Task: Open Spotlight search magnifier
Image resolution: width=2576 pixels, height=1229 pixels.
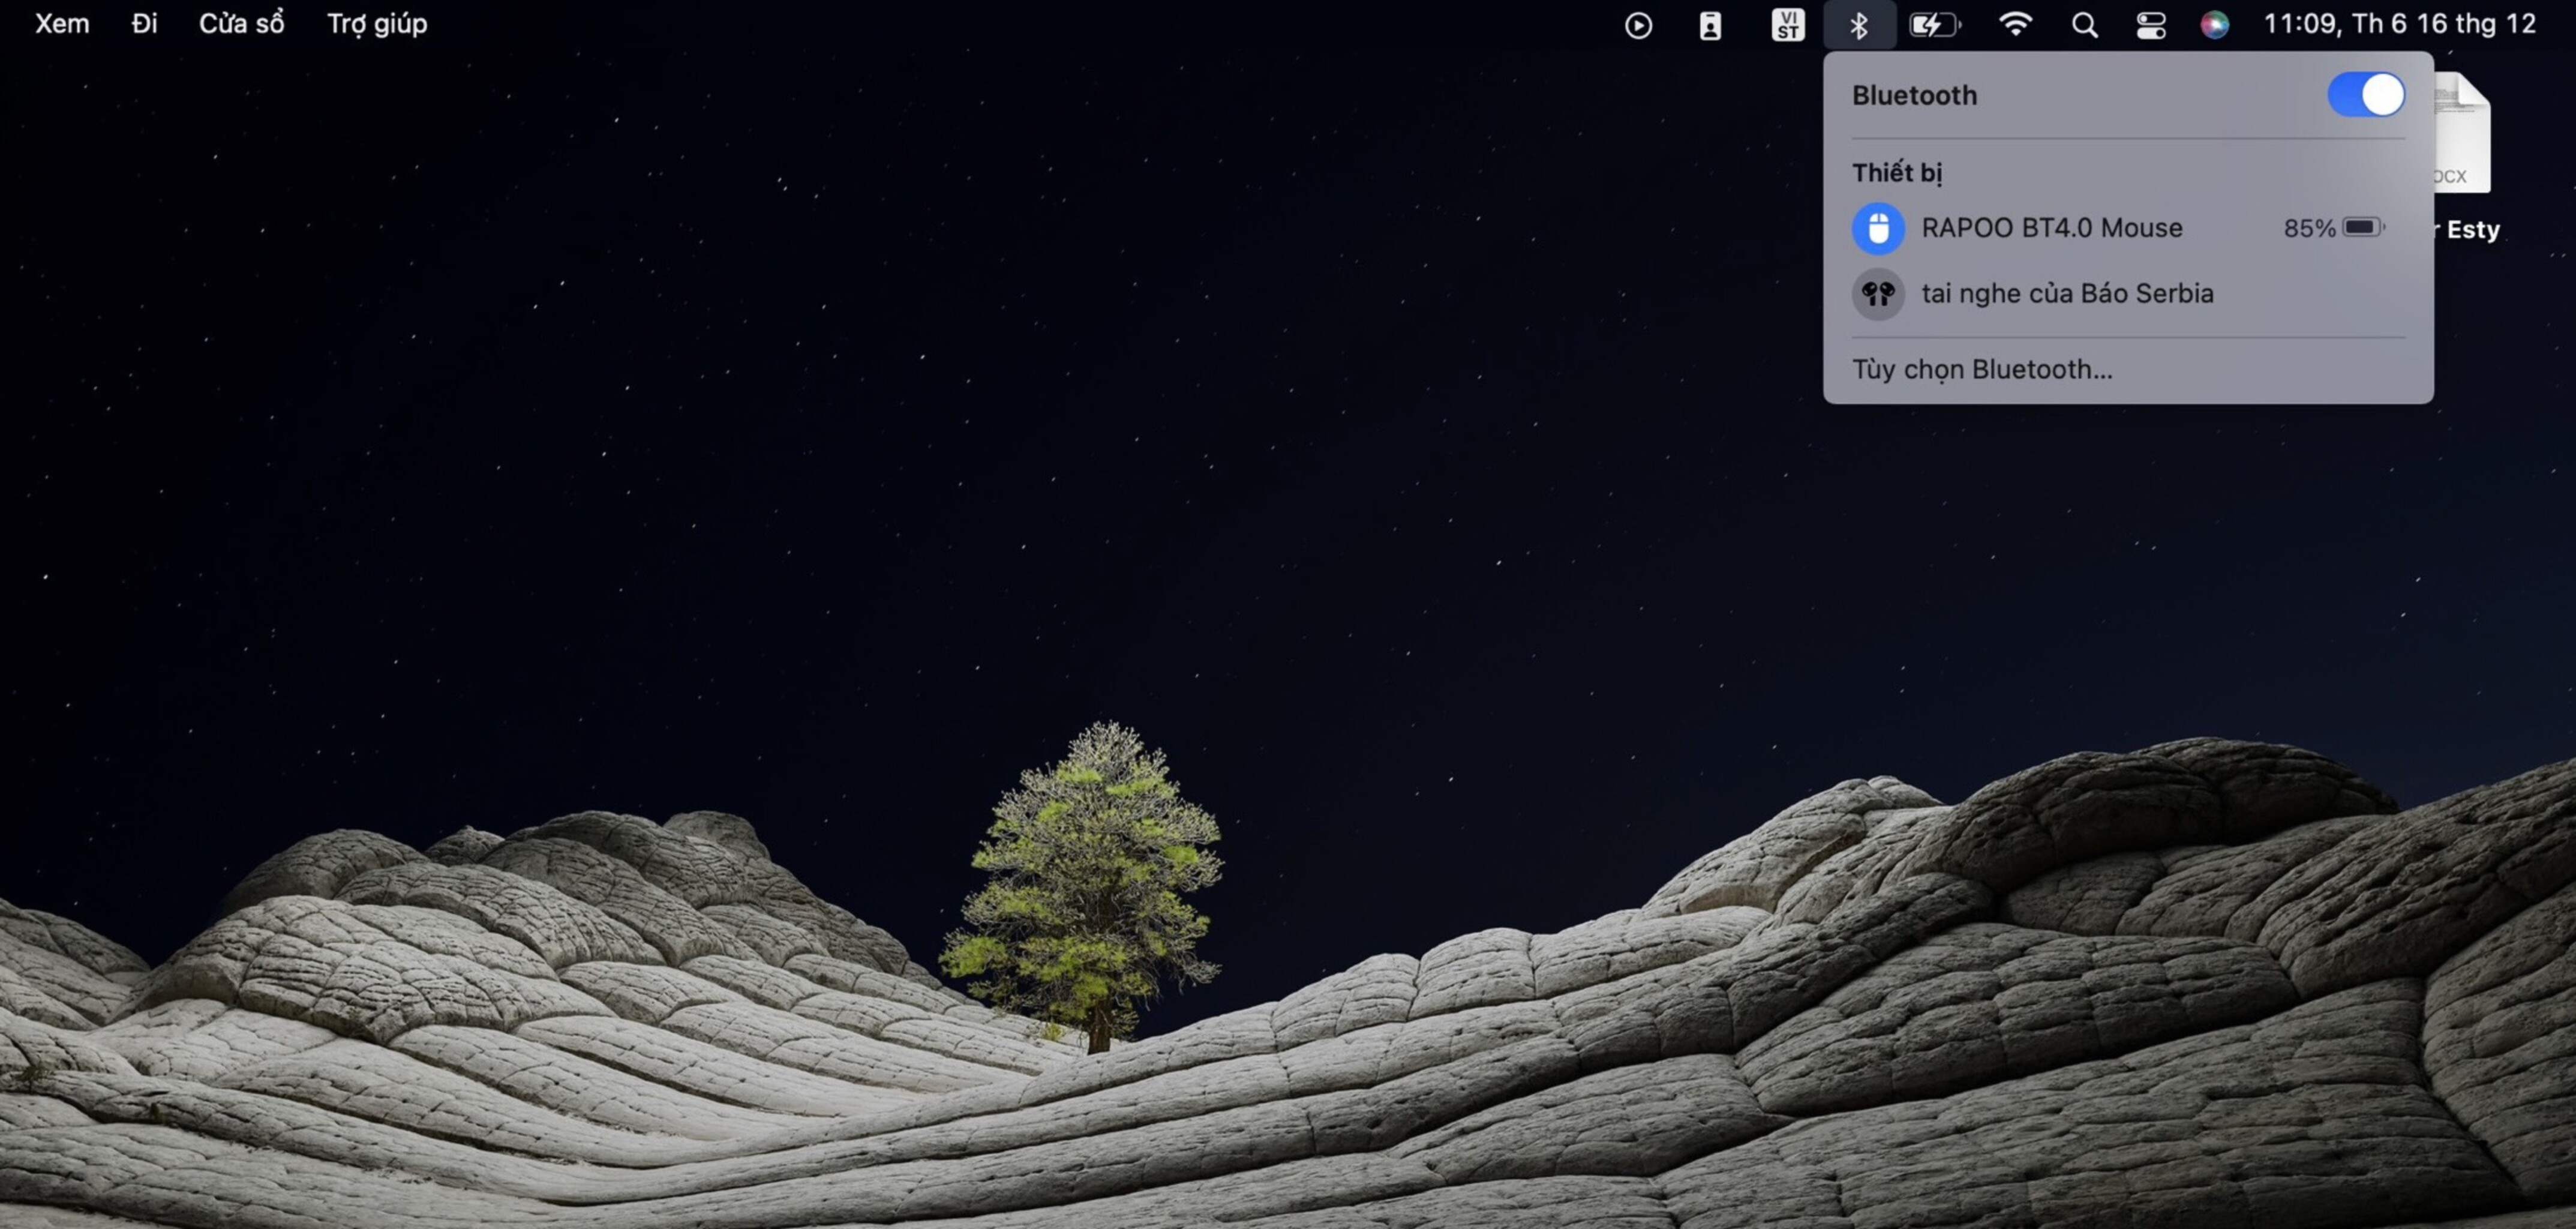Action: pos(2084,25)
